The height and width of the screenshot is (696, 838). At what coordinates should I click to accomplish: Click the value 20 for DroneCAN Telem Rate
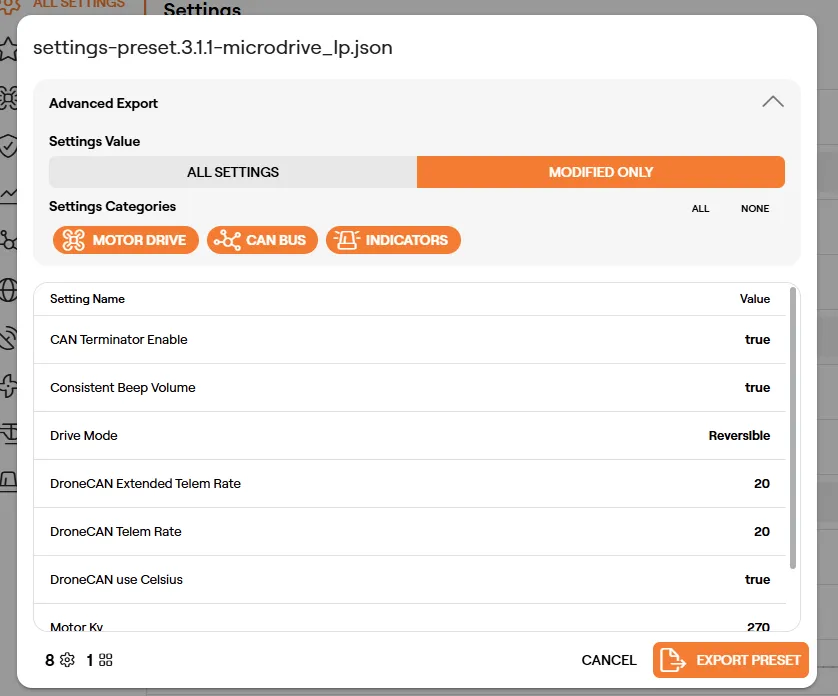[x=762, y=532]
